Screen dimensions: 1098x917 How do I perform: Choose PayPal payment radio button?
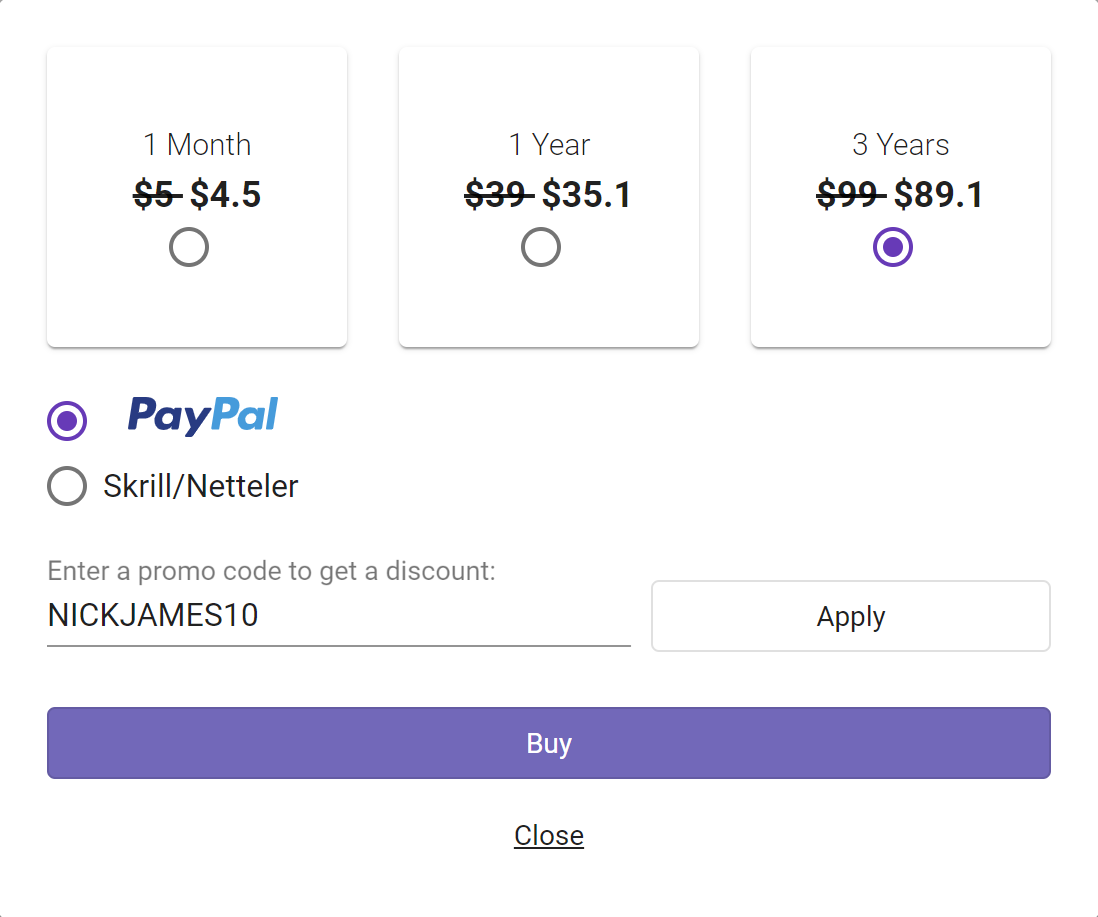tap(67, 421)
